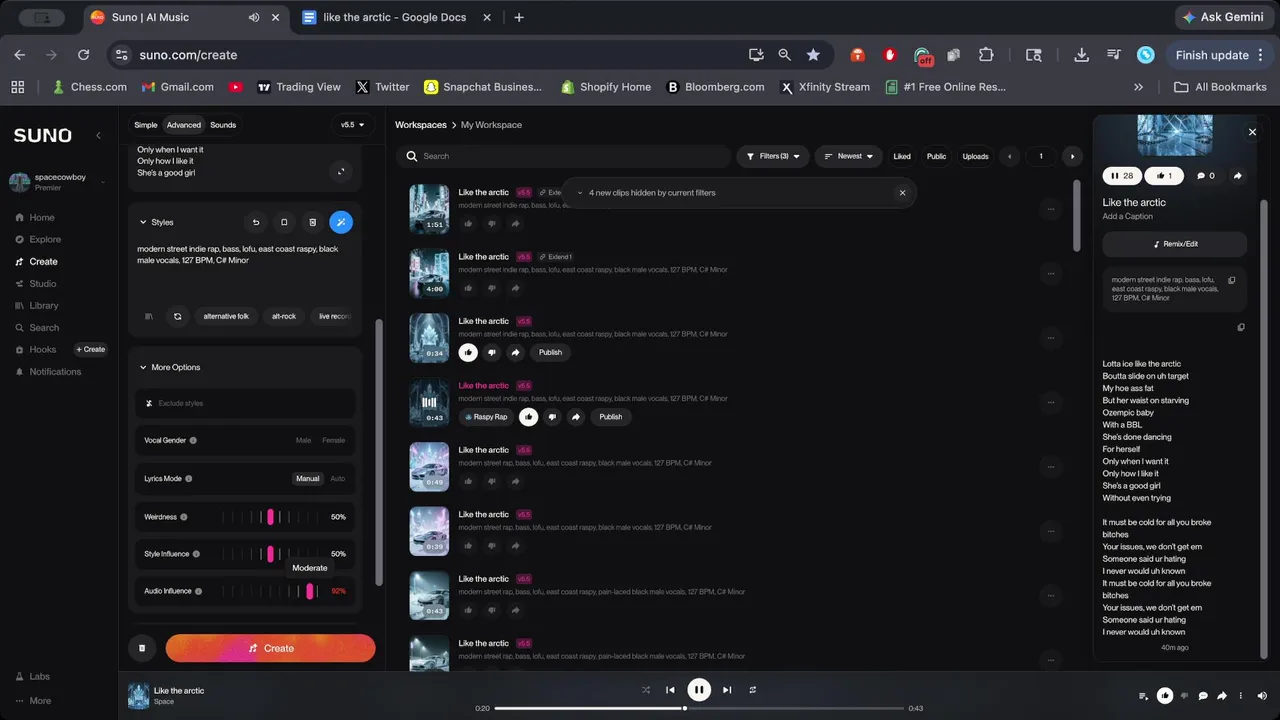Switch to Sounds mode tab

click(x=223, y=125)
